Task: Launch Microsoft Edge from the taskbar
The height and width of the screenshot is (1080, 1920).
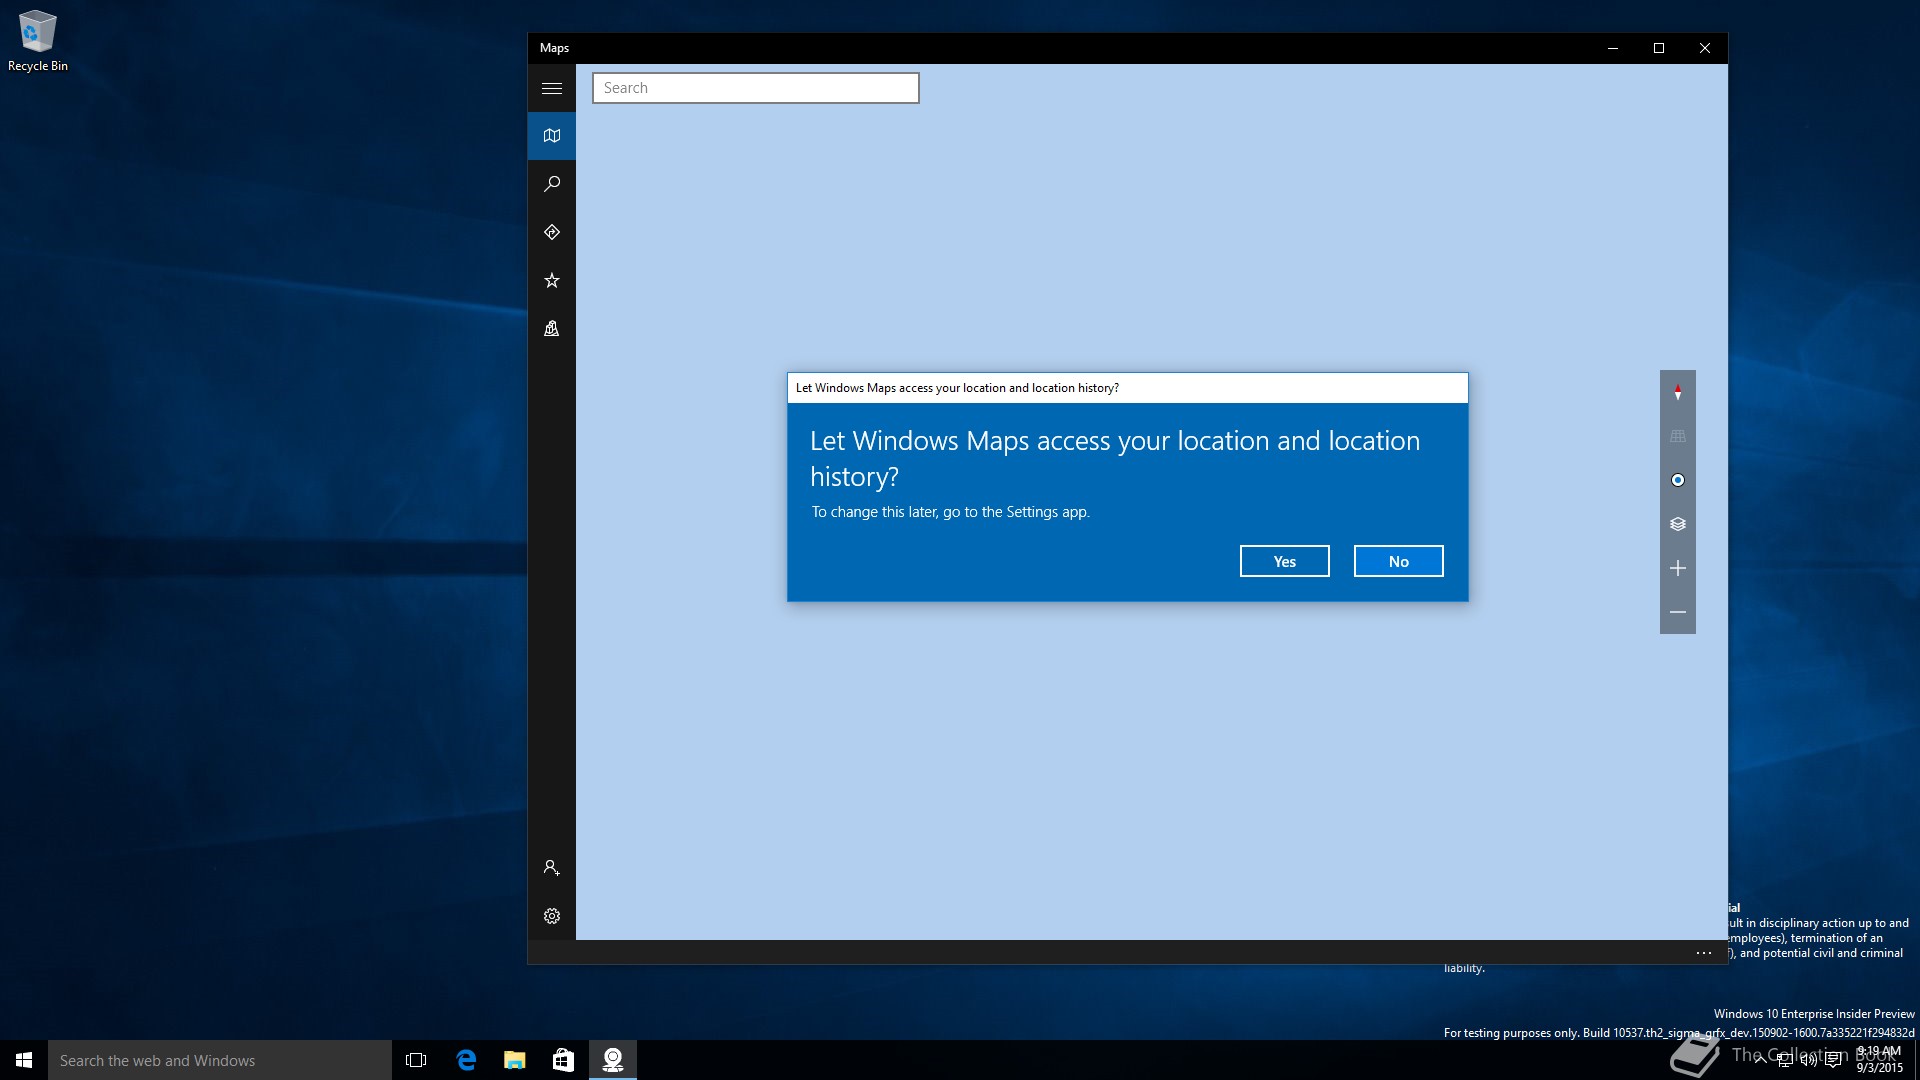Action: (x=466, y=1060)
